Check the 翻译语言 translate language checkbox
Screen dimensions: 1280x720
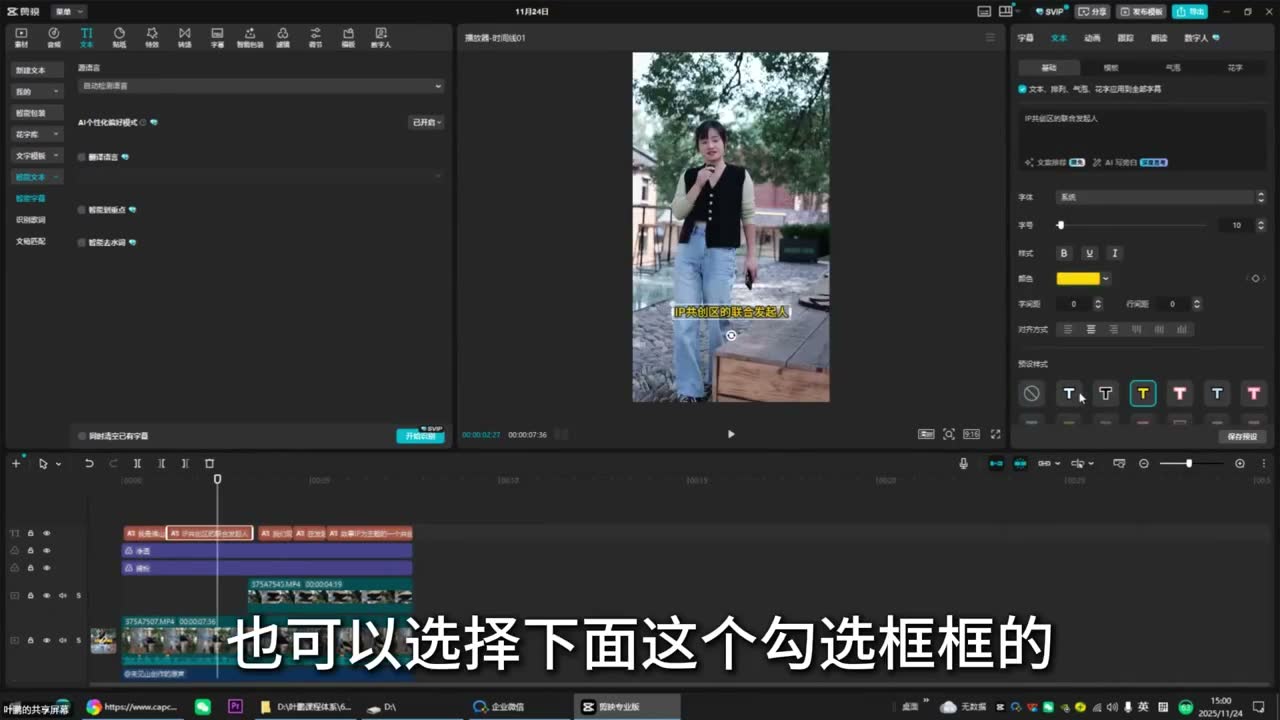[82, 157]
